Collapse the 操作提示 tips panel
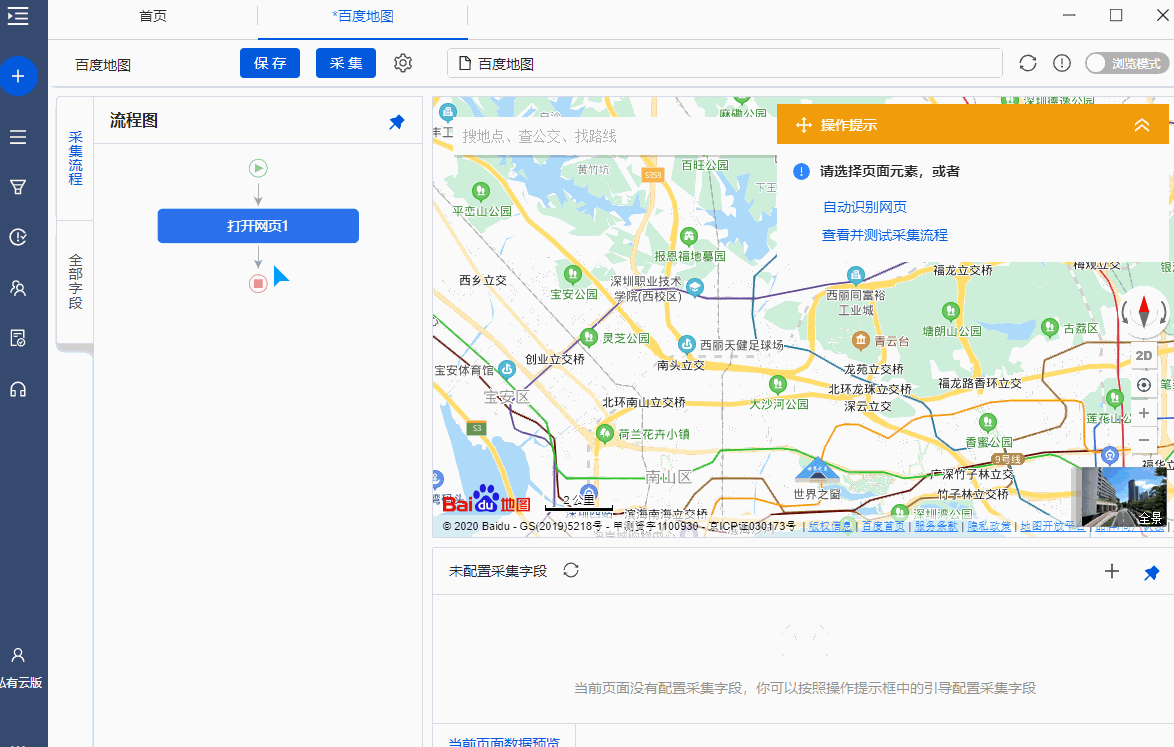Viewport: 1174px width, 747px height. (1142, 125)
